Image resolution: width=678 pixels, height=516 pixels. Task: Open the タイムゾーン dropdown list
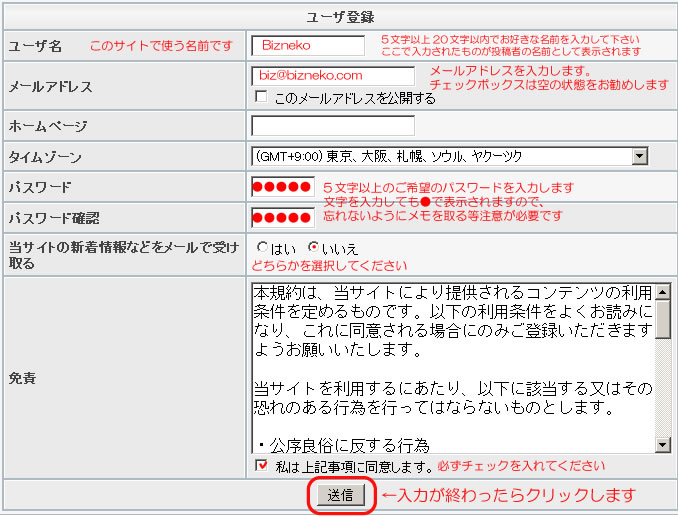click(x=449, y=156)
